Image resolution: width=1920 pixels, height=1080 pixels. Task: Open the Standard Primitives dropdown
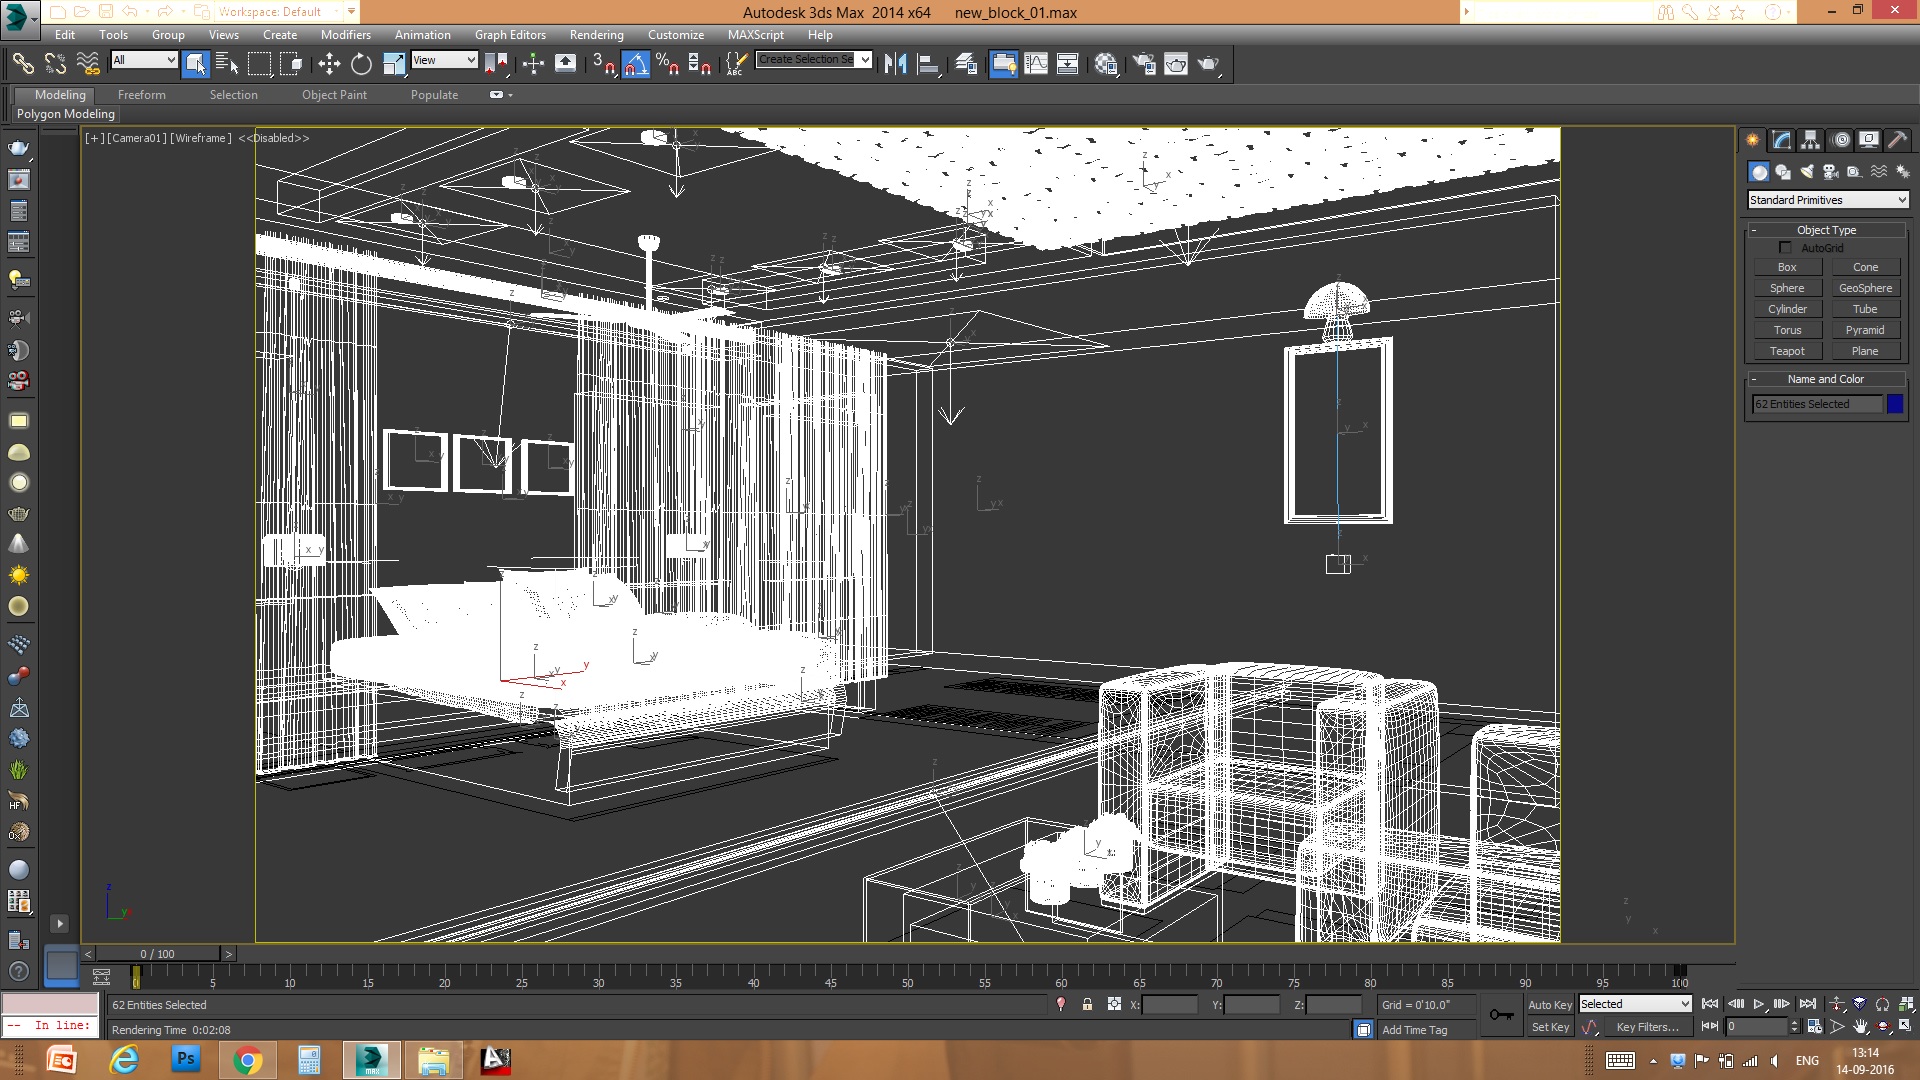[x=1827, y=200]
